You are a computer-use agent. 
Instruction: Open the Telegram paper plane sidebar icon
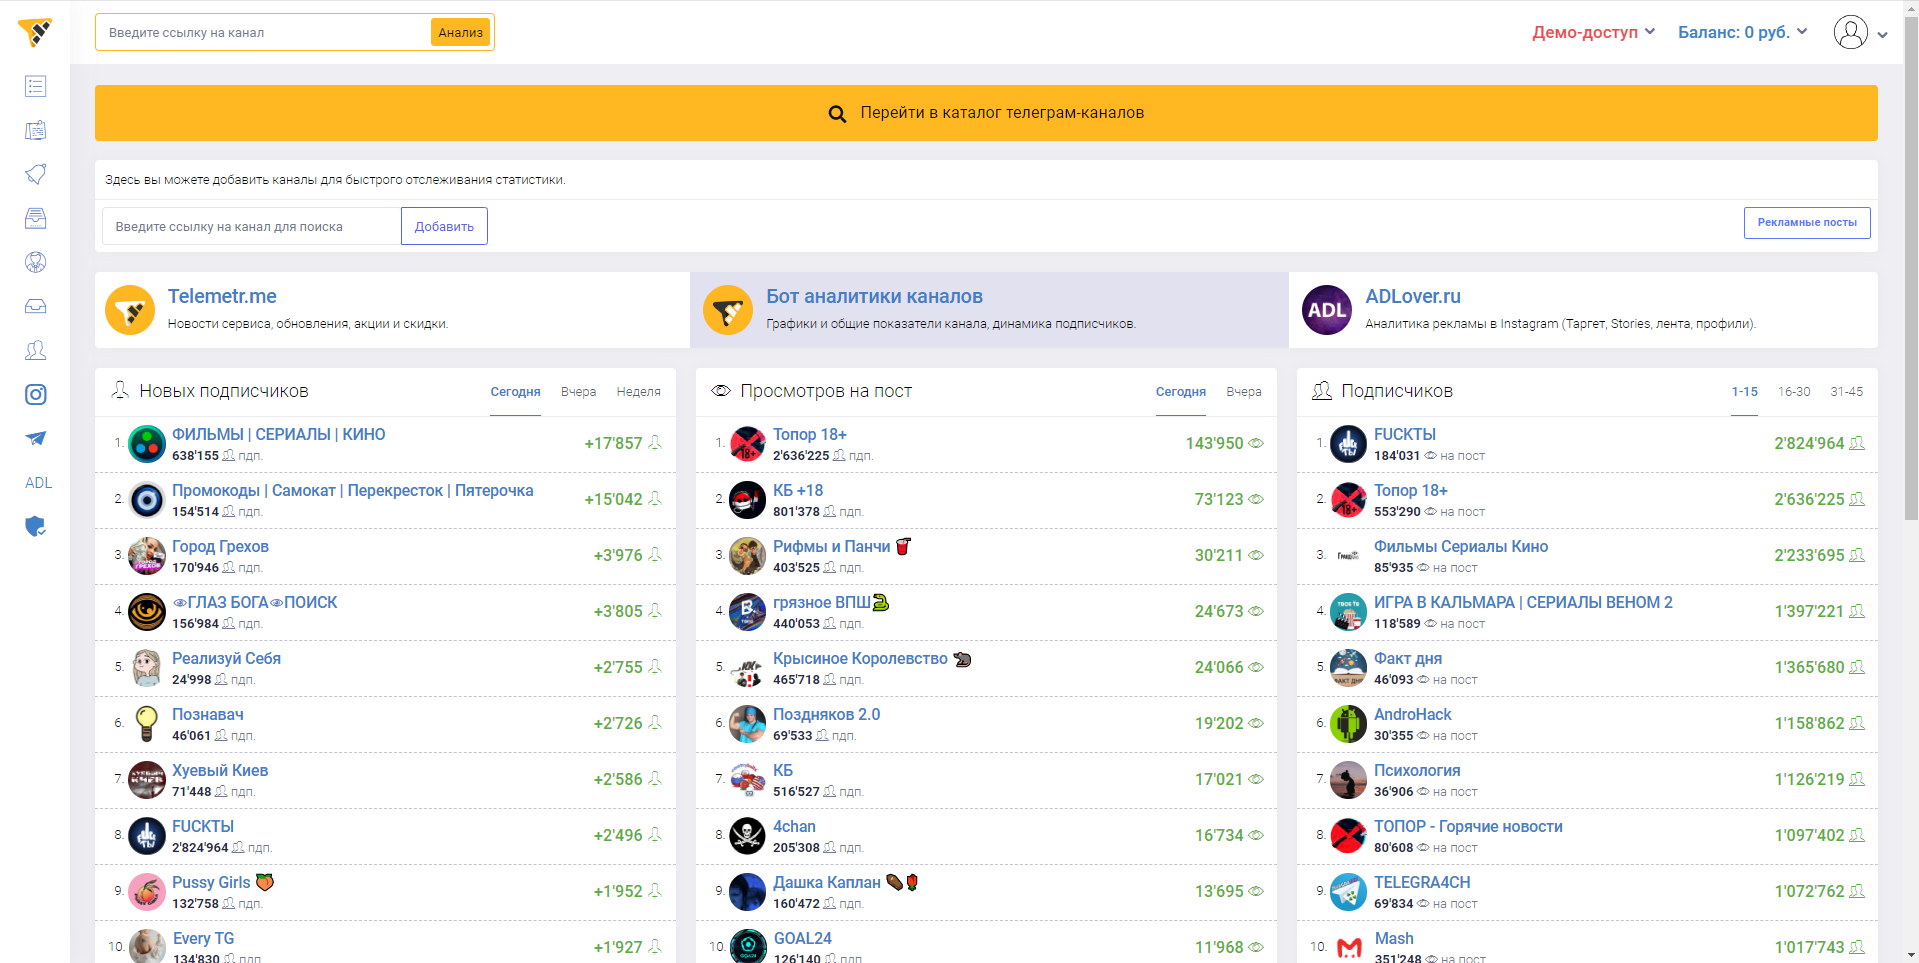point(35,438)
